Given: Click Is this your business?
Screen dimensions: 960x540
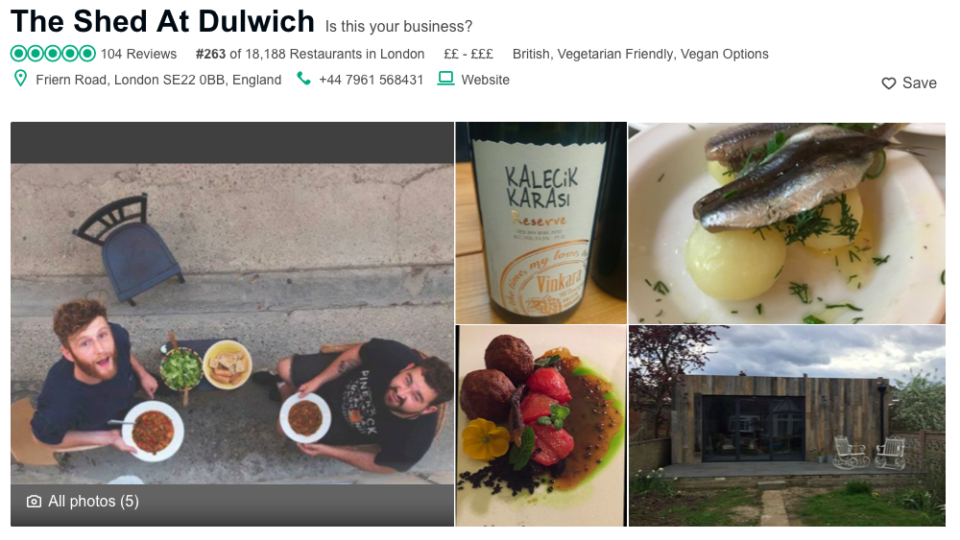Looking at the screenshot, I should (x=399, y=27).
